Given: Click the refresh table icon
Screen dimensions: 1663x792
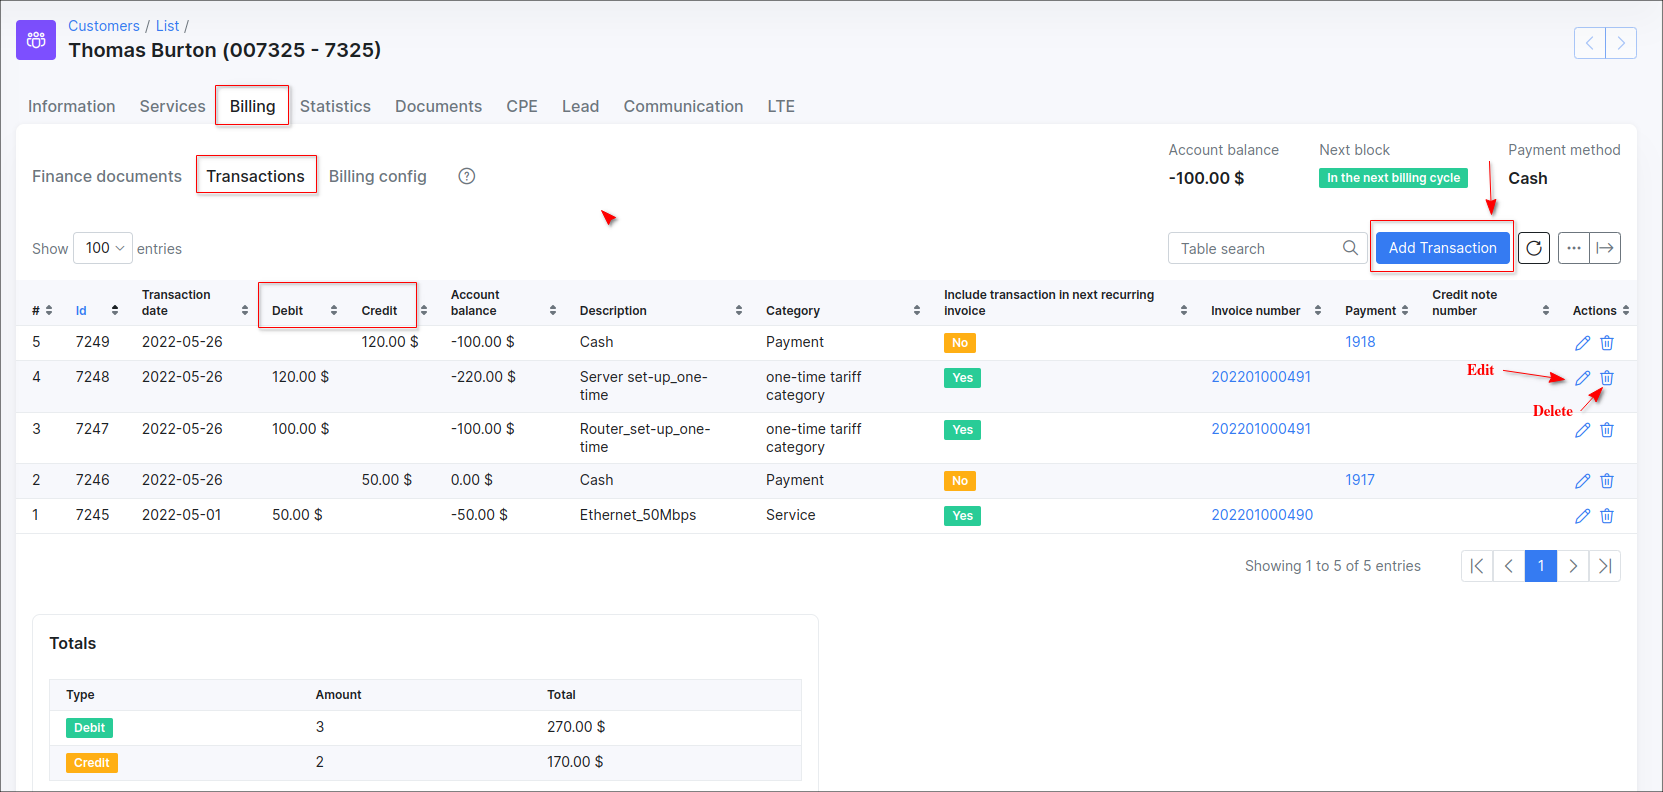Looking at the screenshot, I should pyautogui.click(x=1533, y=248).
